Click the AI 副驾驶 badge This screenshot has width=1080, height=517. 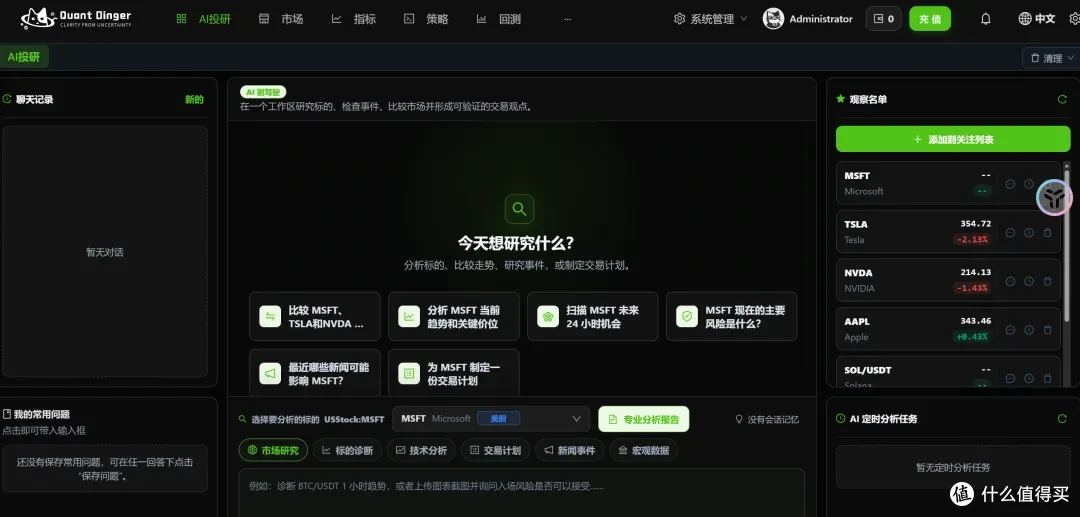pyautogui.click(x=263, y=92)
